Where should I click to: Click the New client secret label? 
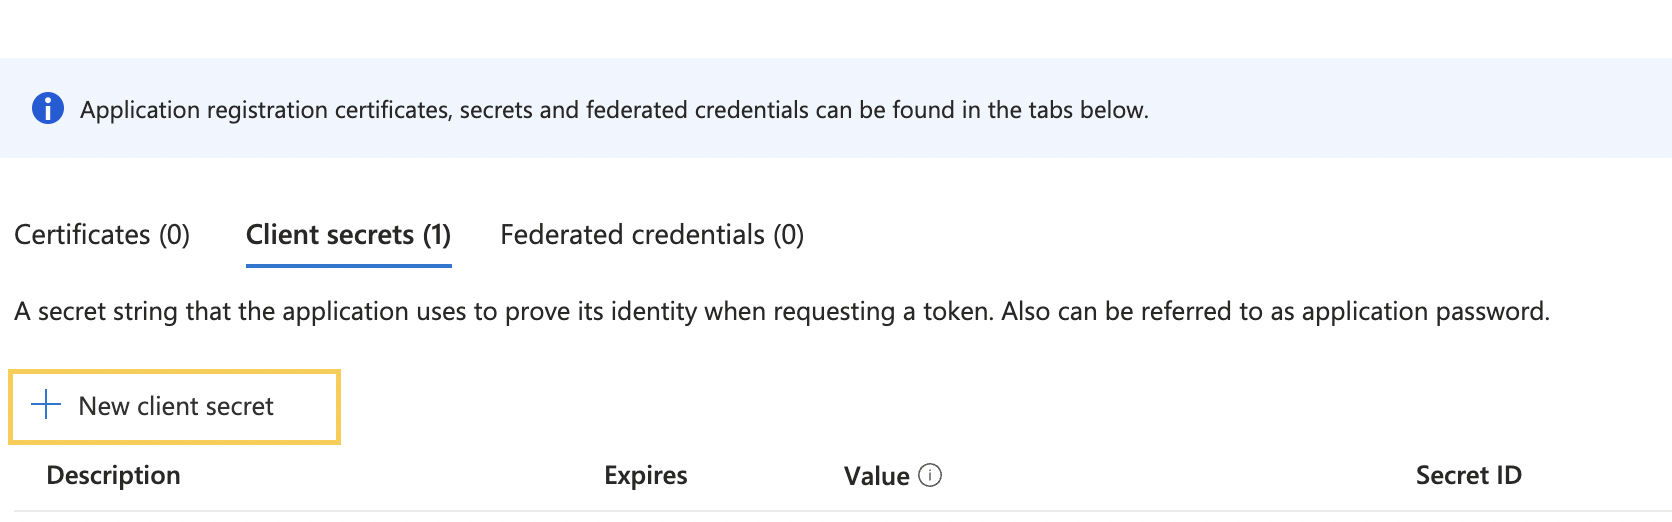[x=176, y=406]
